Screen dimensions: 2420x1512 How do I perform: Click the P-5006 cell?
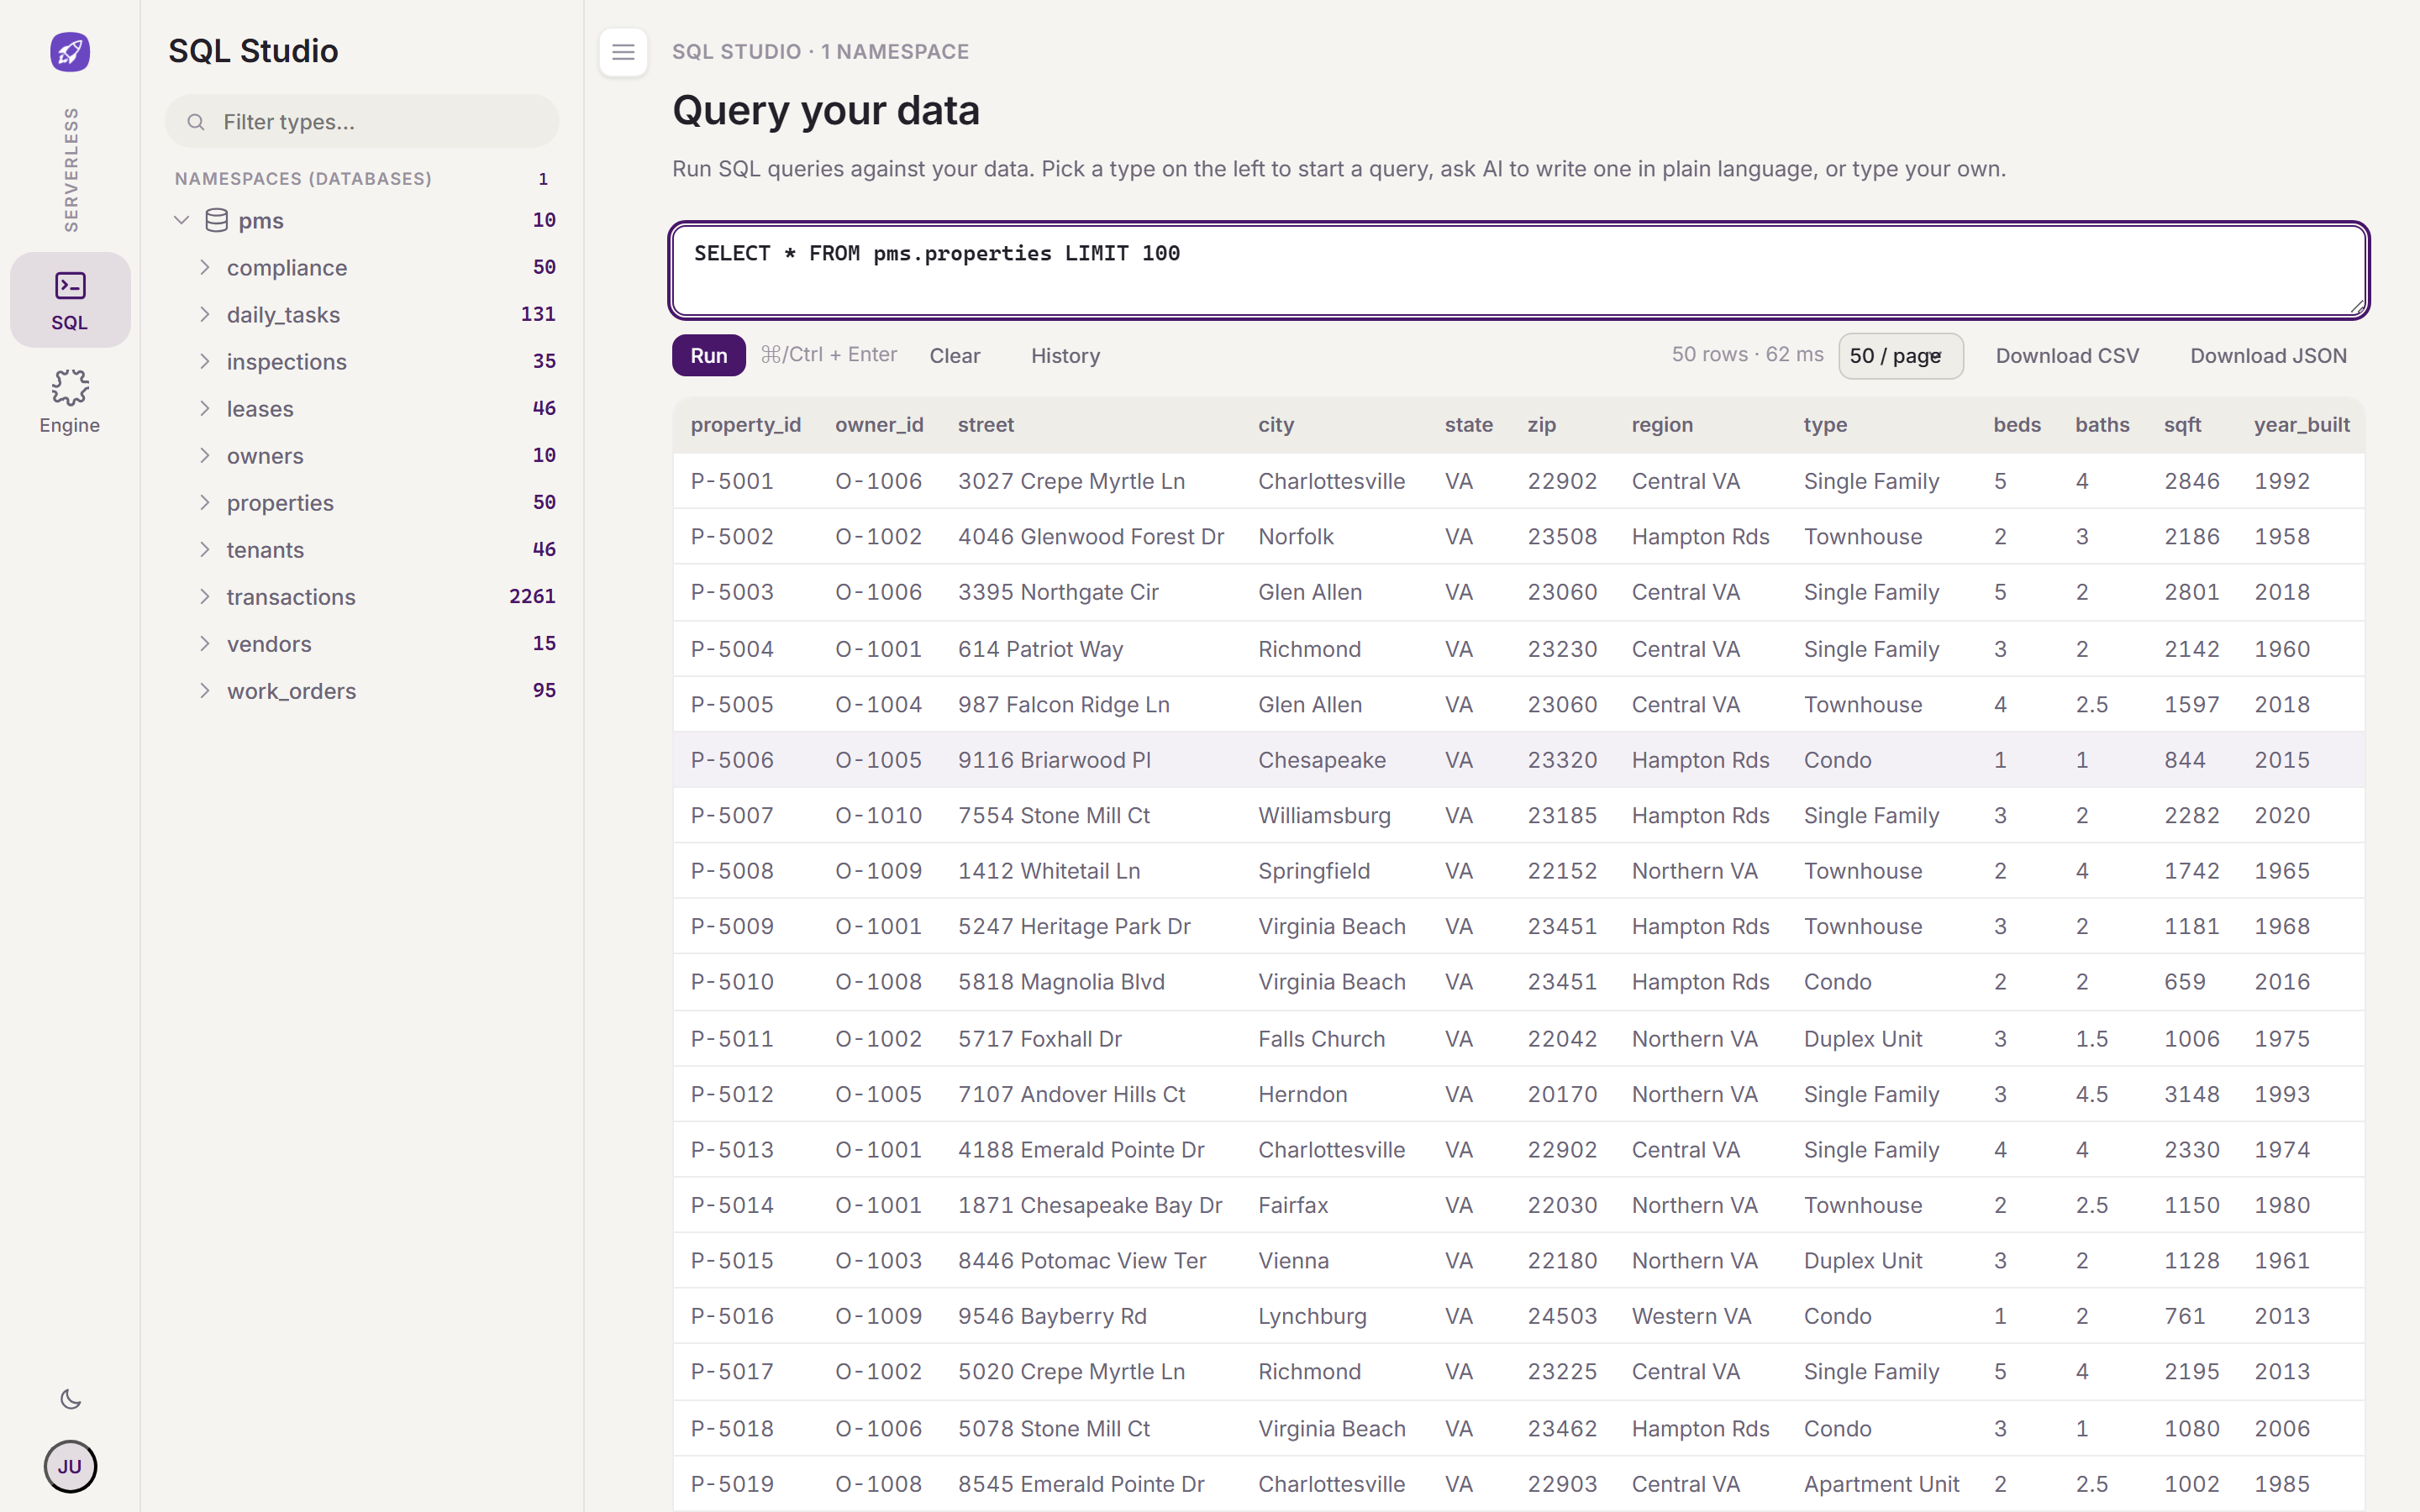point(732,760)
